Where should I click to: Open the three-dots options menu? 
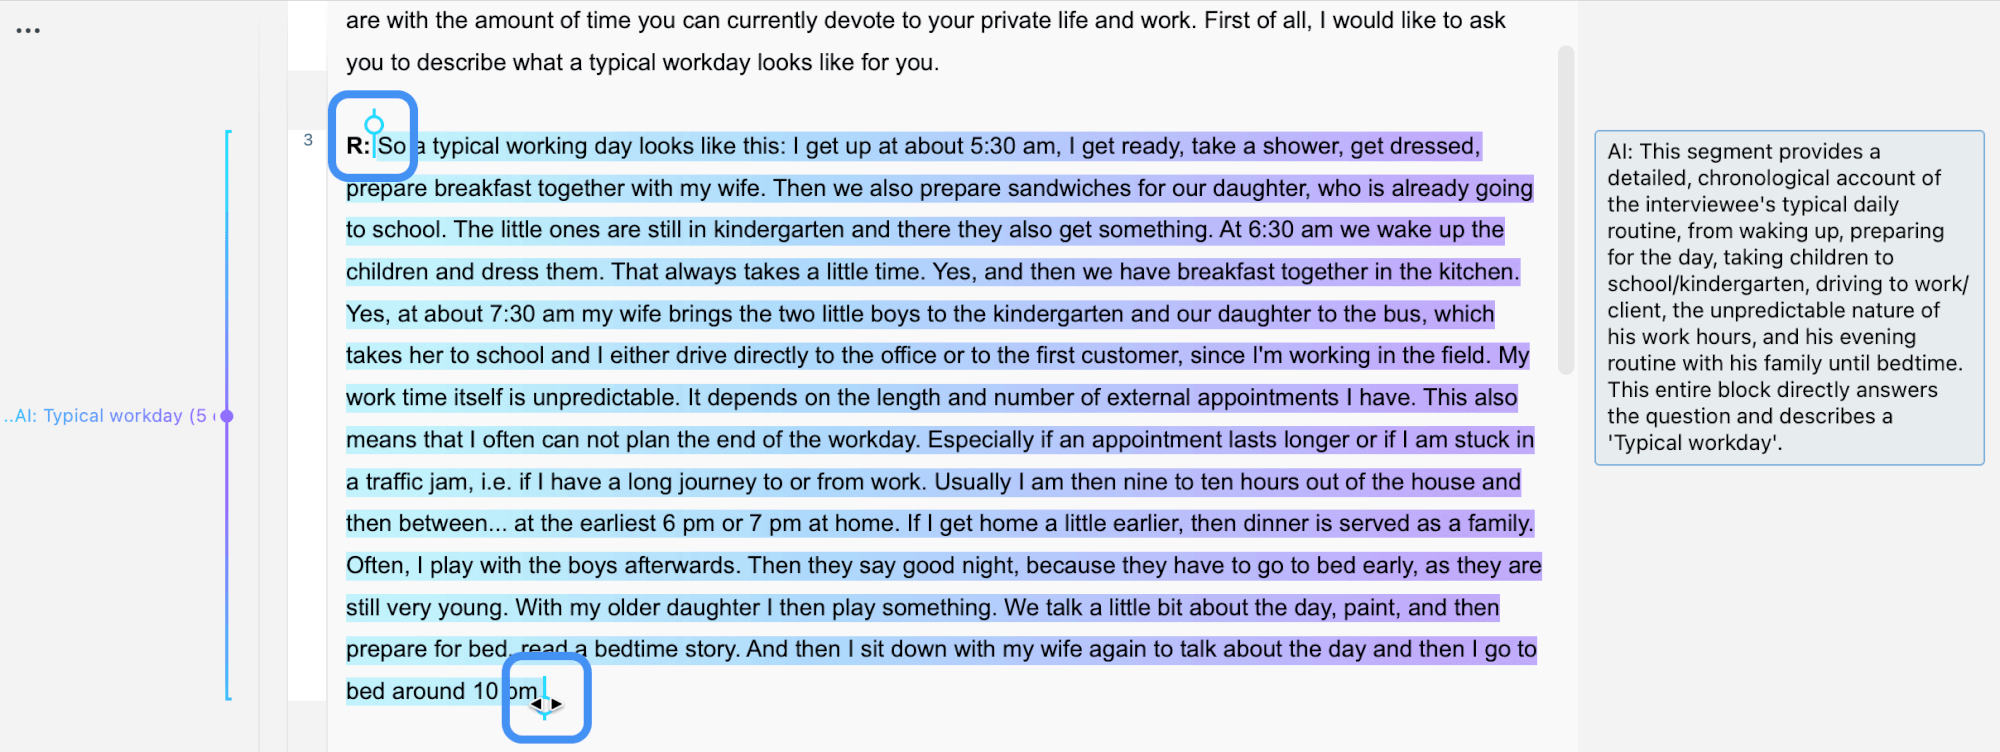click(28, 31)
